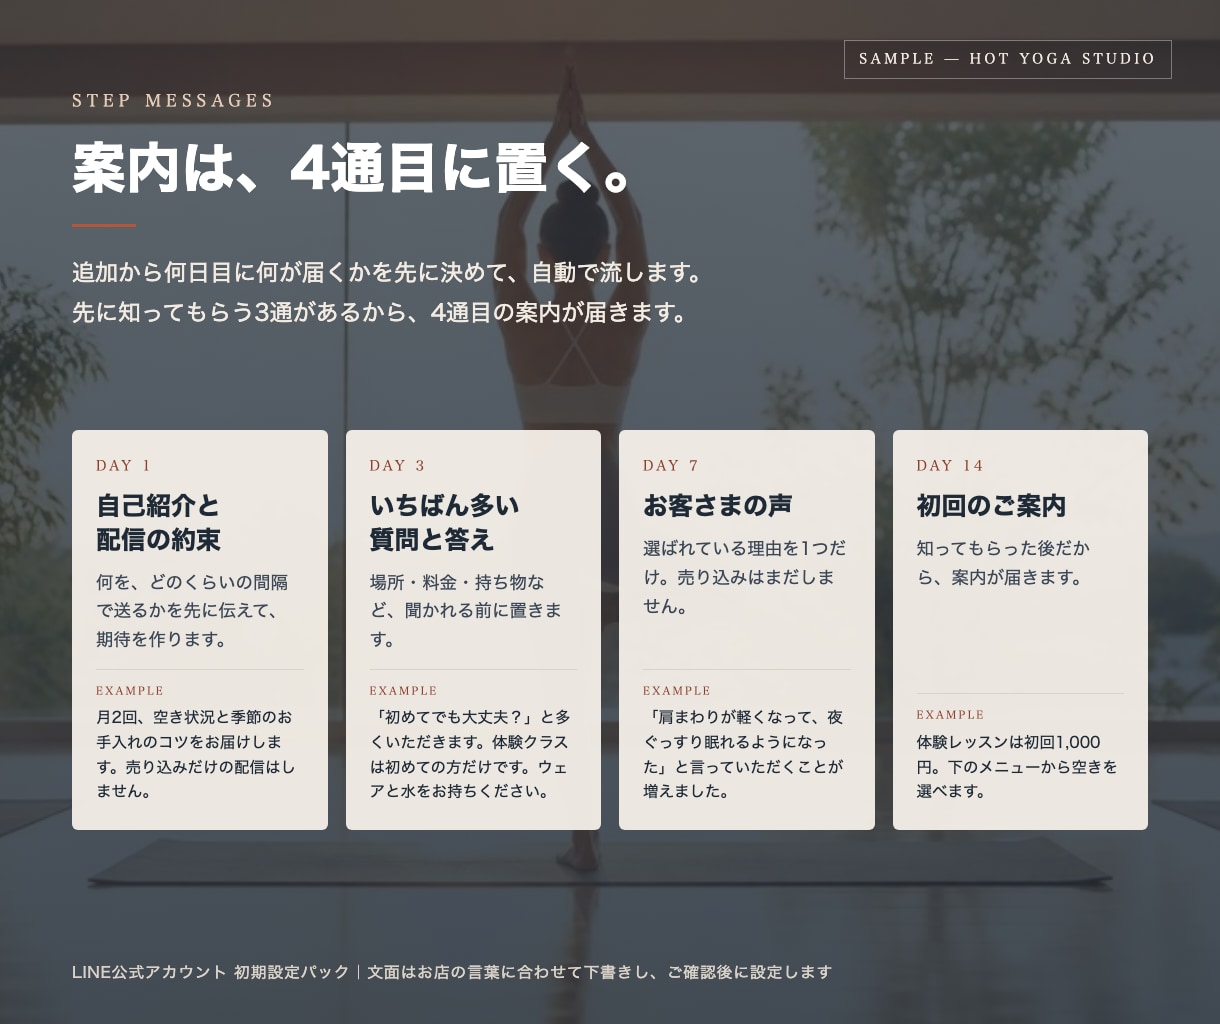Viewport: 1220px width, 1024px height.
Task: Click the EXAMPLE label in the DAY 1 card
Action: tap(130, 691)
